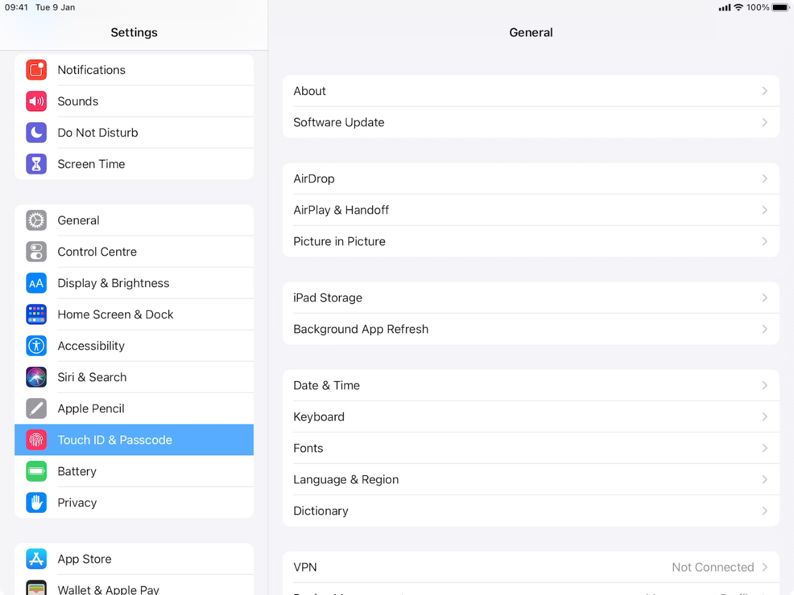This screenshot has height=595, width=794.
Task: Tap the App Store label
Action: click(x=85, y=560)
